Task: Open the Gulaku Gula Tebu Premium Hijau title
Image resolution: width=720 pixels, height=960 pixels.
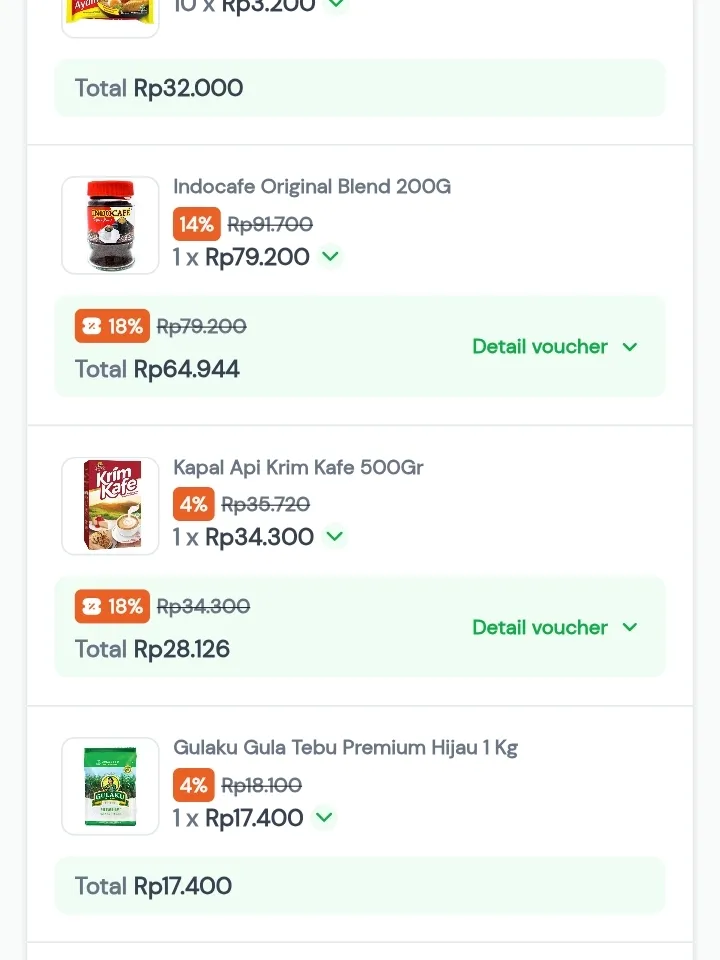Action: pyautogui.click(x=345, y=748)
